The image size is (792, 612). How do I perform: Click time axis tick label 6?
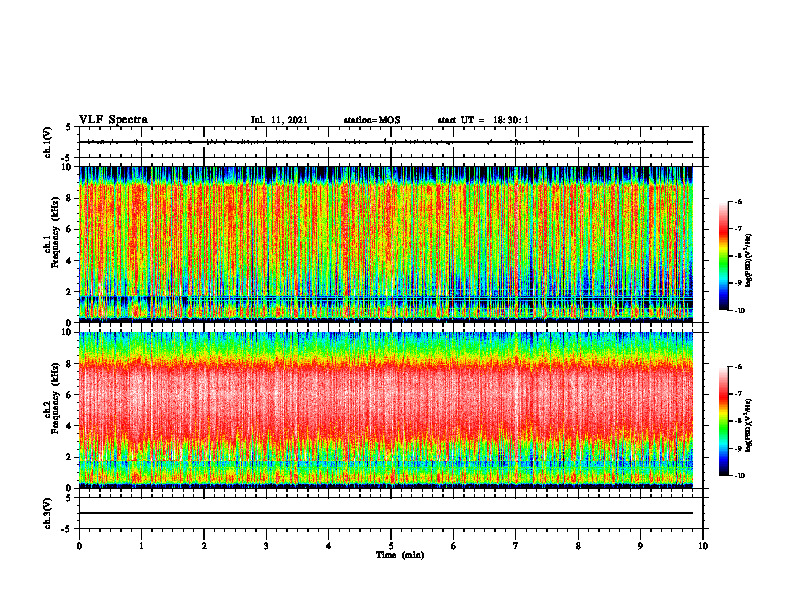point(454,546)
